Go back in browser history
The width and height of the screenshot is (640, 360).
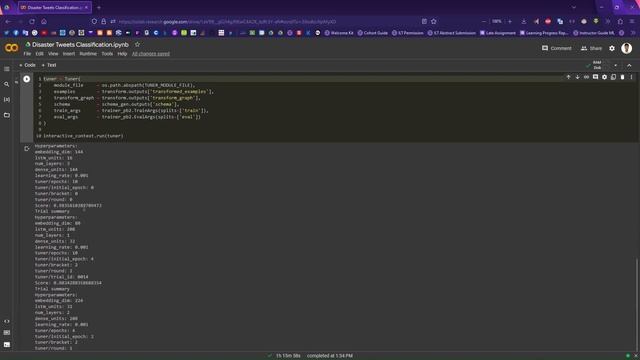(8, 21)
